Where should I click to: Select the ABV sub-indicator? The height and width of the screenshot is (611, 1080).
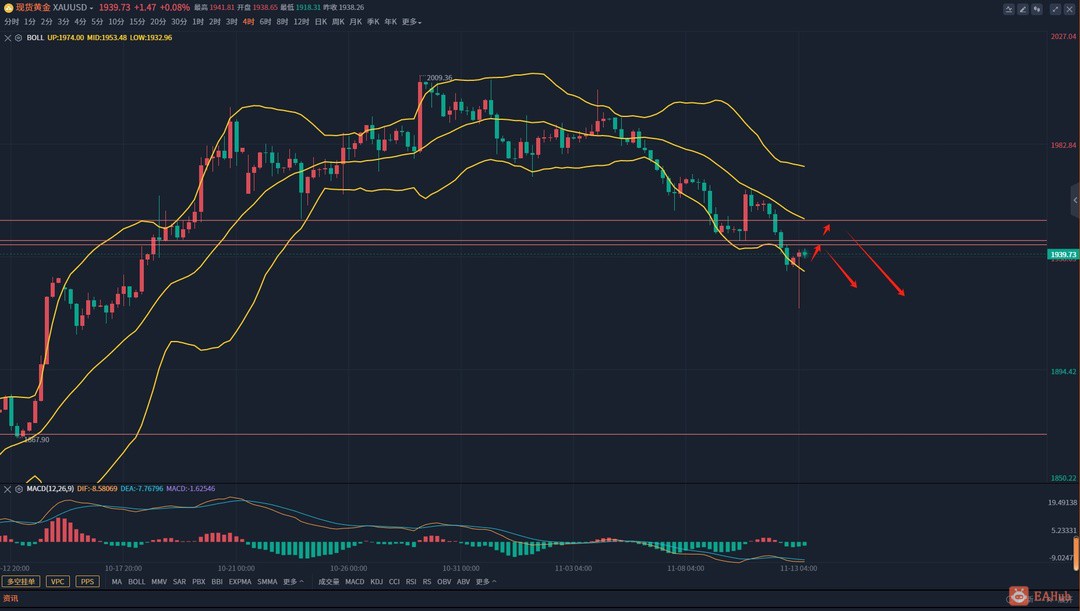tap(464, 582)
